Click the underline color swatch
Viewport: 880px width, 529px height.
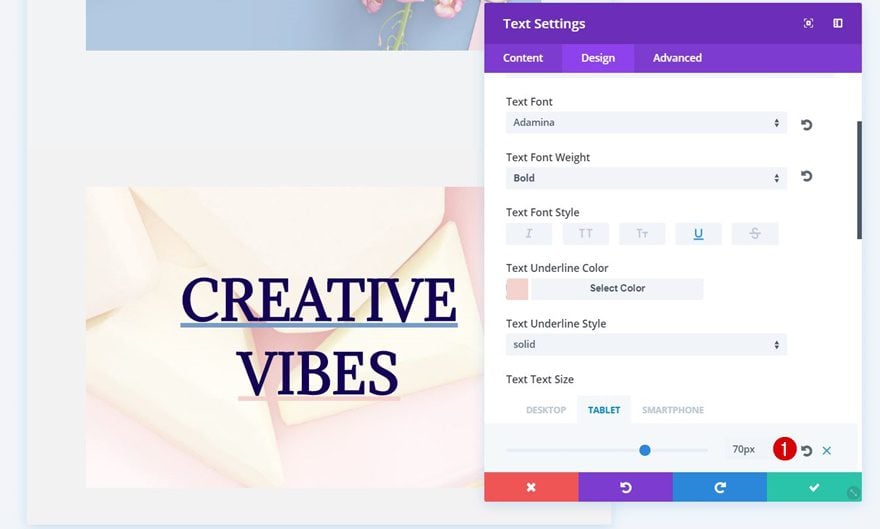pyautogui.click(x=517, y=289)
